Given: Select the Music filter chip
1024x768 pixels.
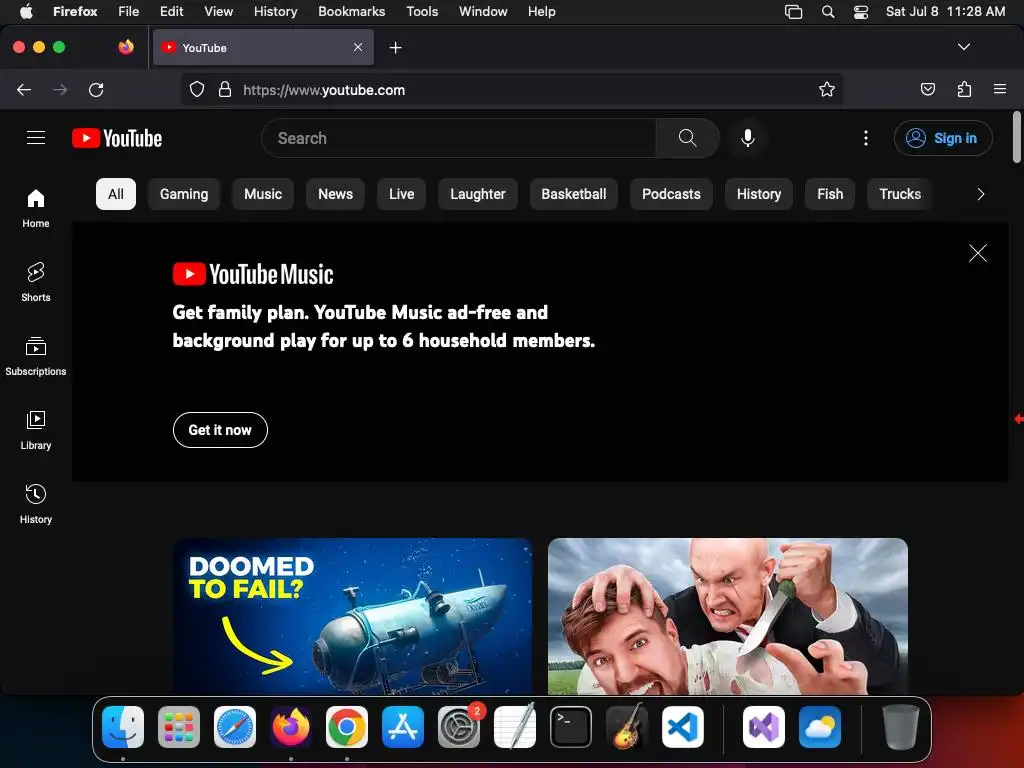Looking at the screenshot, I should click(x=263, y=194).
